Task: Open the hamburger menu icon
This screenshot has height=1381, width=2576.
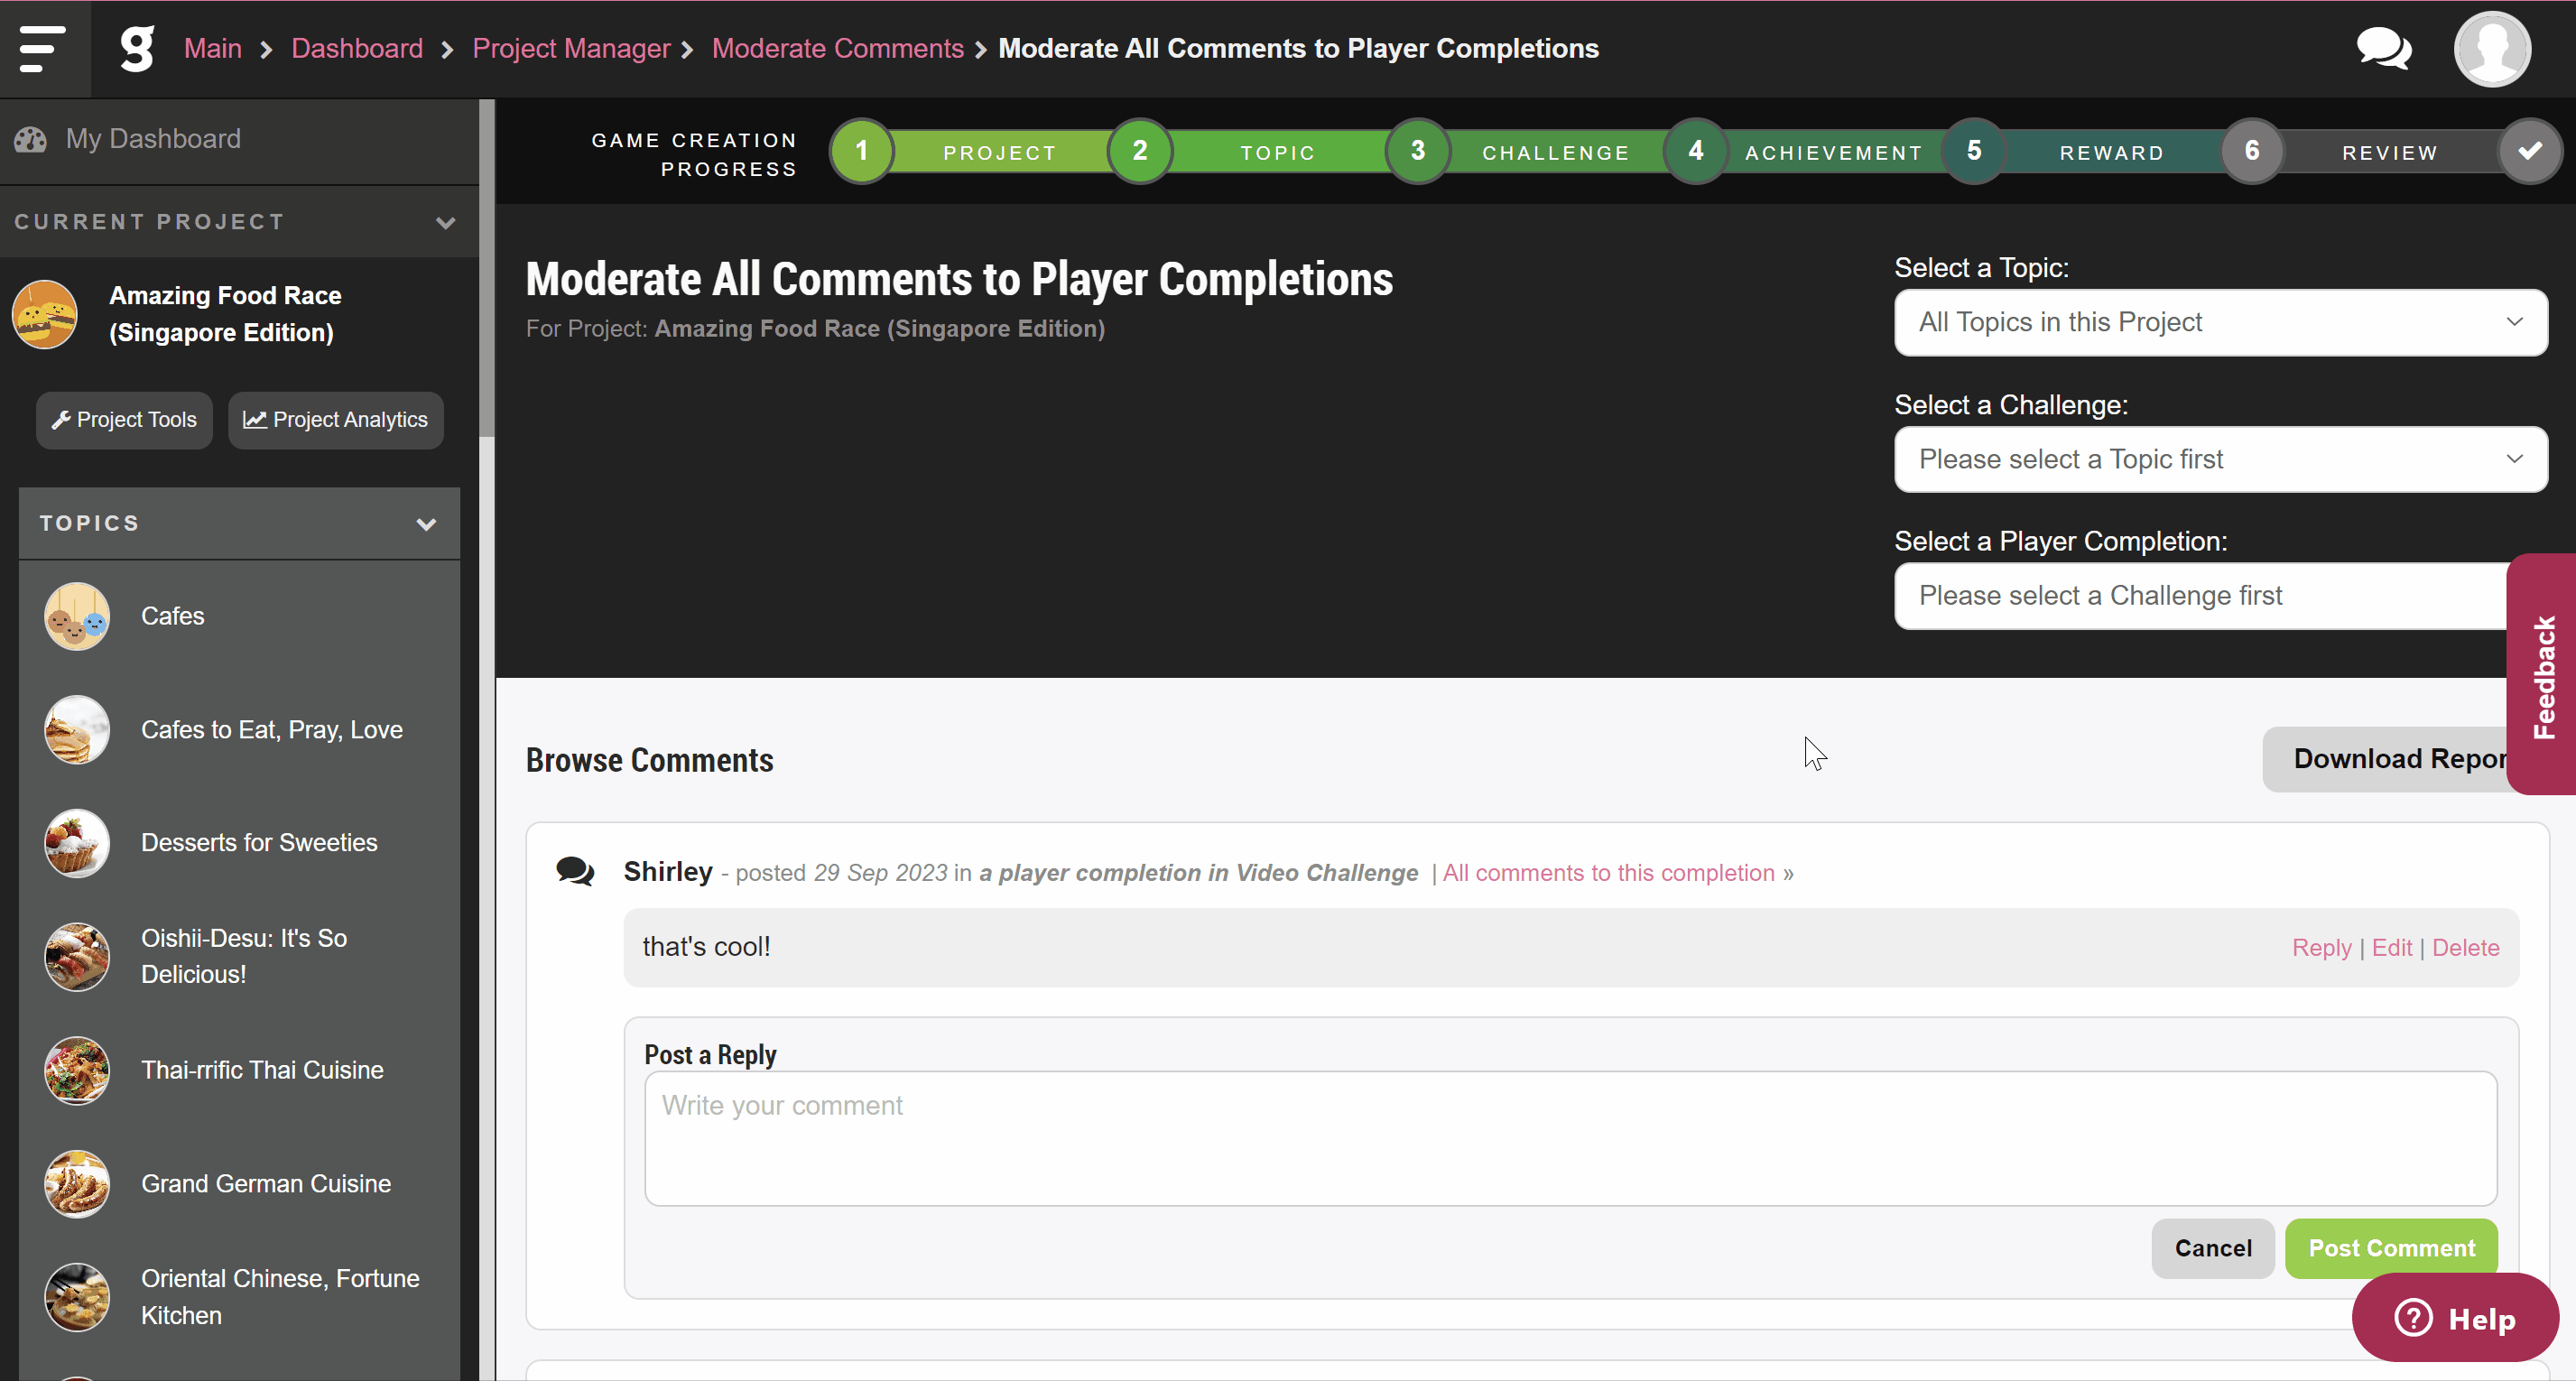Action: (x=42, y=49)
